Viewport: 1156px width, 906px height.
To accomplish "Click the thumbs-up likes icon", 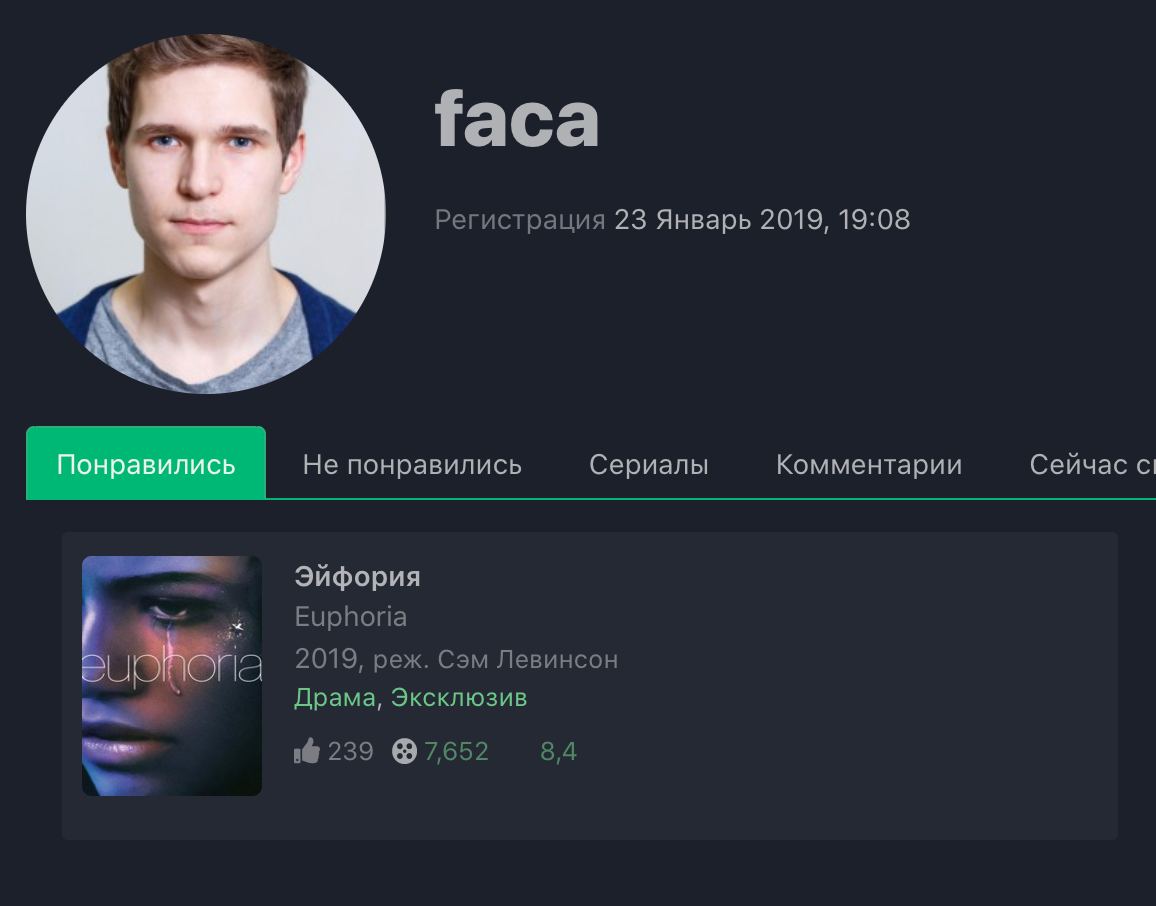I will 307,750.
